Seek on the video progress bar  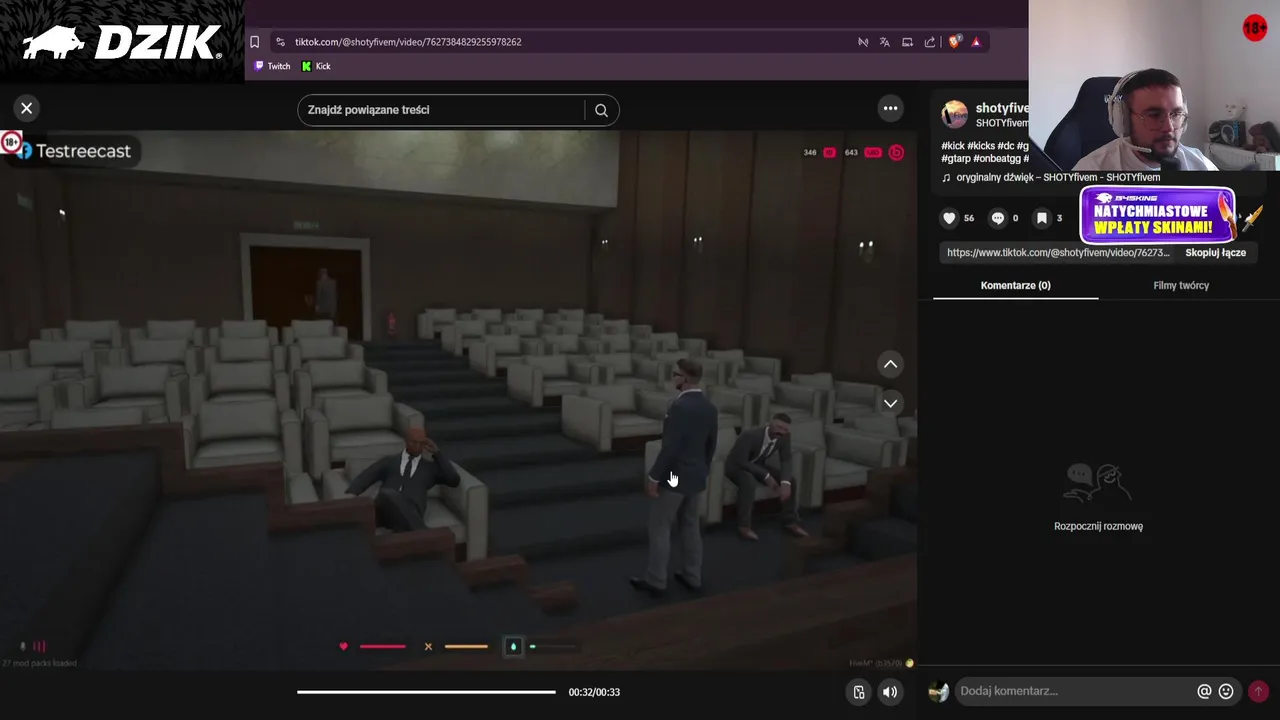pyautogui.click(x=426, y=692)
